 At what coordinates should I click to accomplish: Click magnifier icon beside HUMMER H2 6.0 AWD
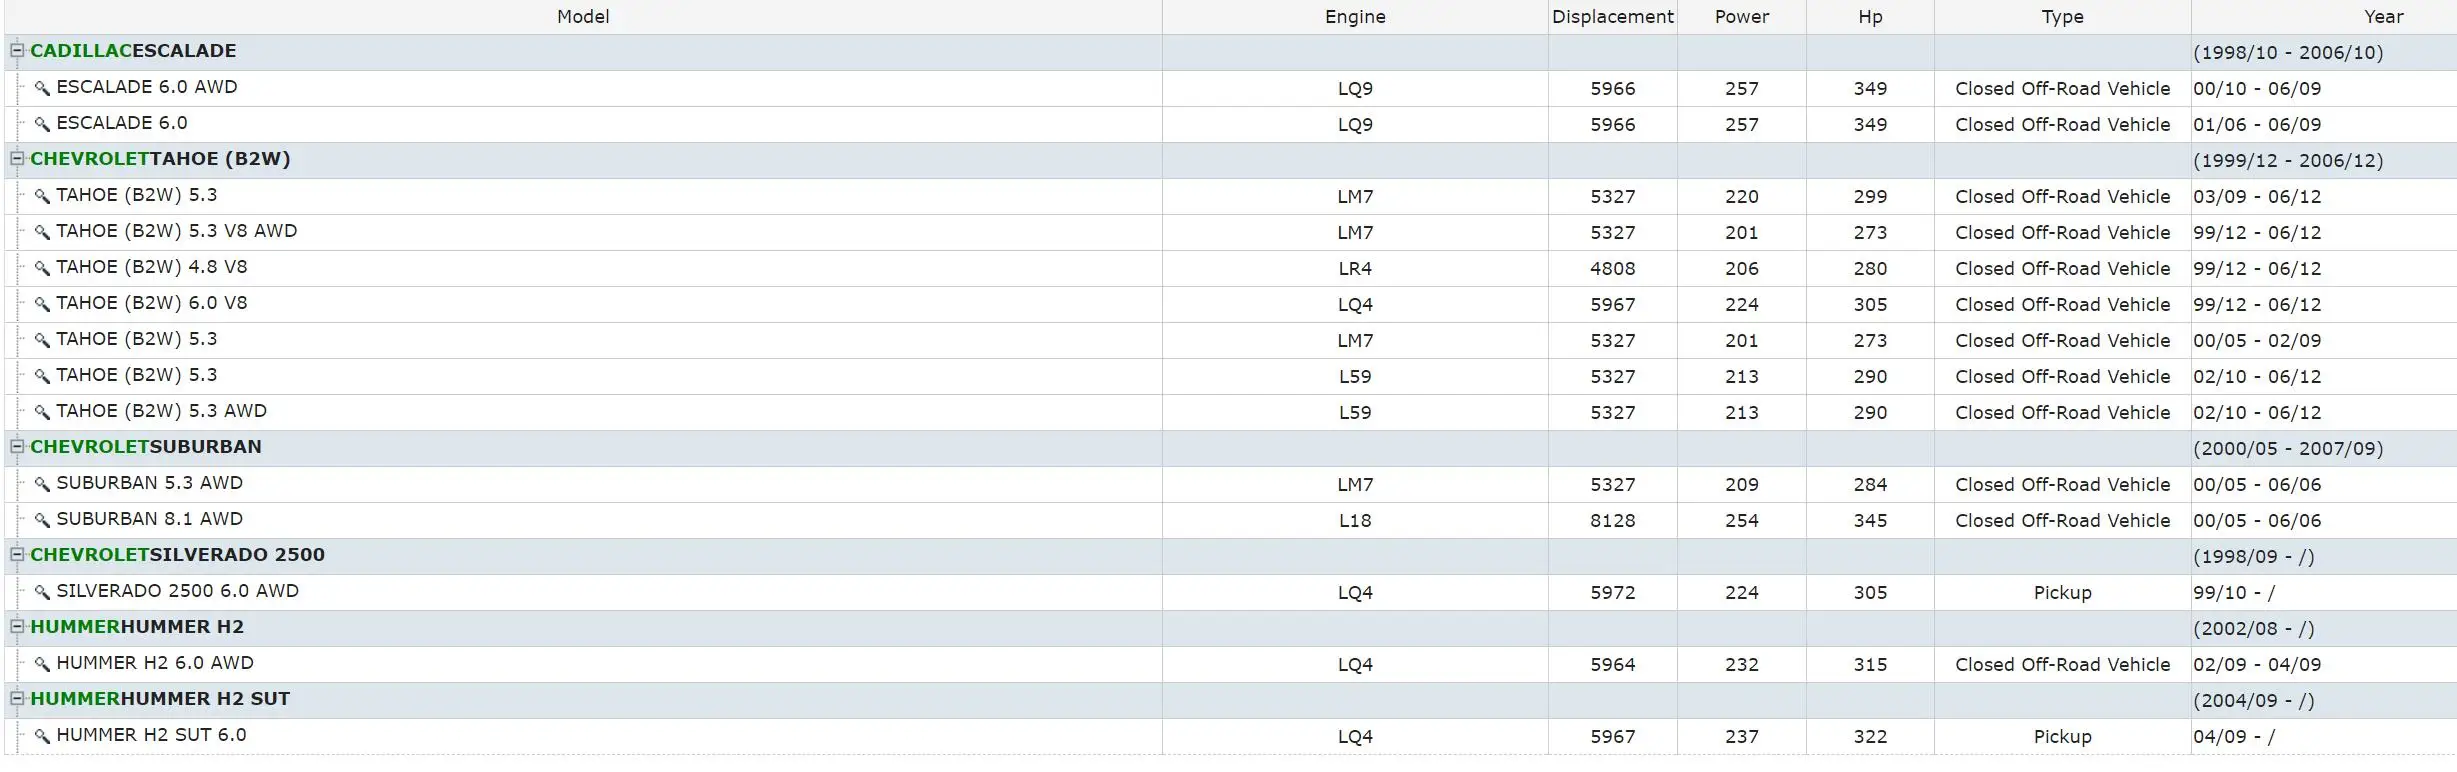(x=42, y=664)
